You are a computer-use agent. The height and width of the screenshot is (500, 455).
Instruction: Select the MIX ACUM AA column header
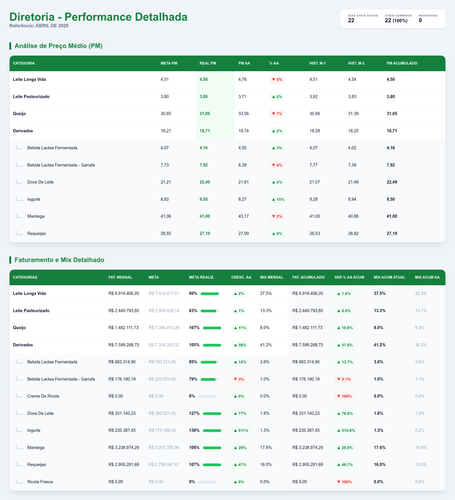click(x=427, y=277)
